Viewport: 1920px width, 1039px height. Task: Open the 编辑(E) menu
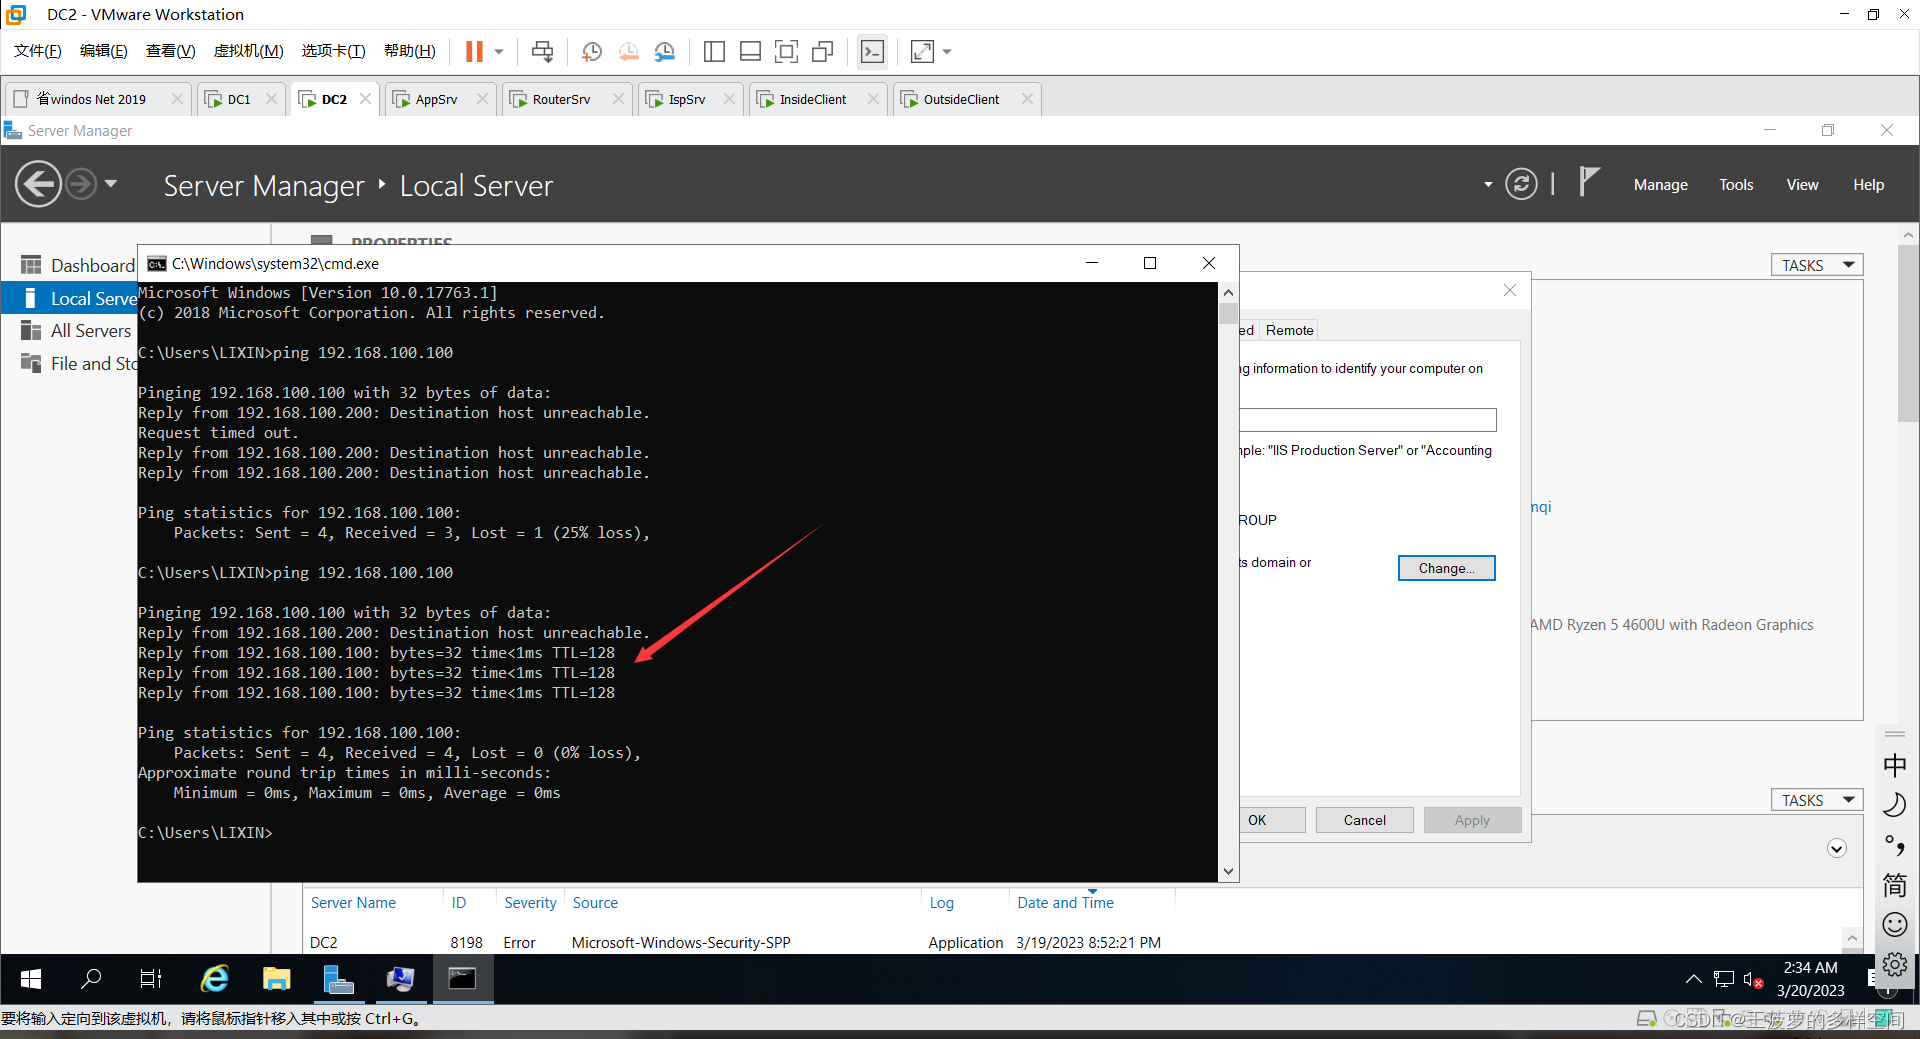coord(104,51)
